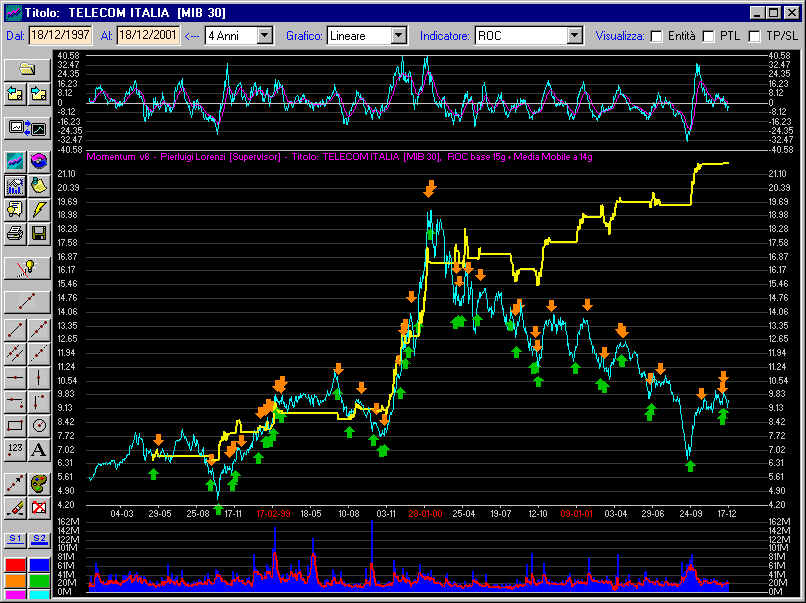Image resolution: width=806 pixels, height=603 pixels.
Task: Select the three-point solid line tool
Action: pos(39,331)
